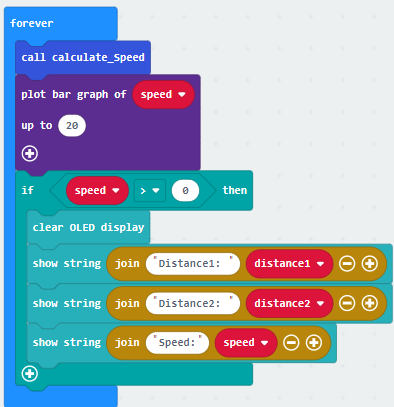Click 'join' label in Distance1 row
394x407 pixels.
click(x=127, y=264)
